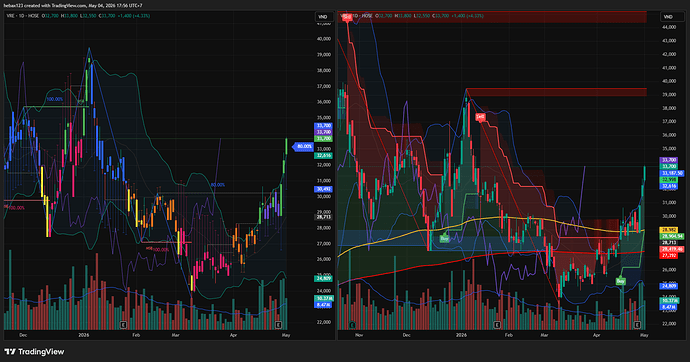Click right chart earnings marker near Feb
Screen dimensions: 690x362
[x=497, y=325]
